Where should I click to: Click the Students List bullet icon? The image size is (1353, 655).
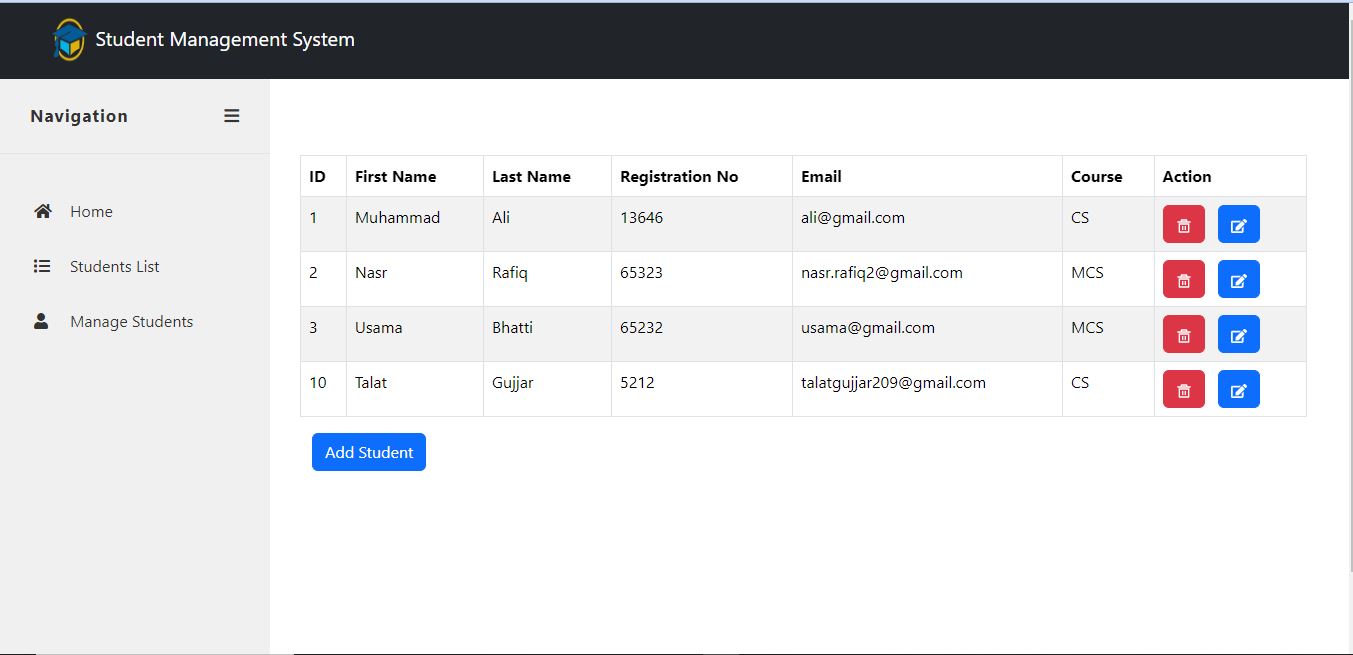(42, 266)
